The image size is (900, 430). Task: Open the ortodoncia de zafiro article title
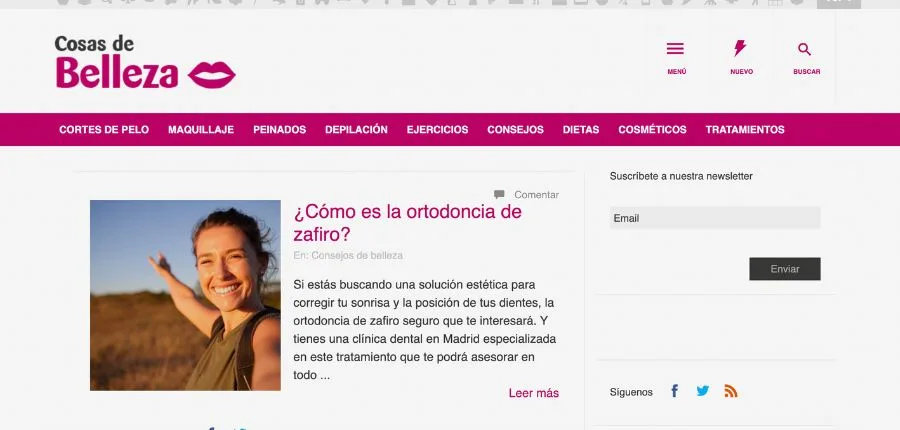[407, 223]
